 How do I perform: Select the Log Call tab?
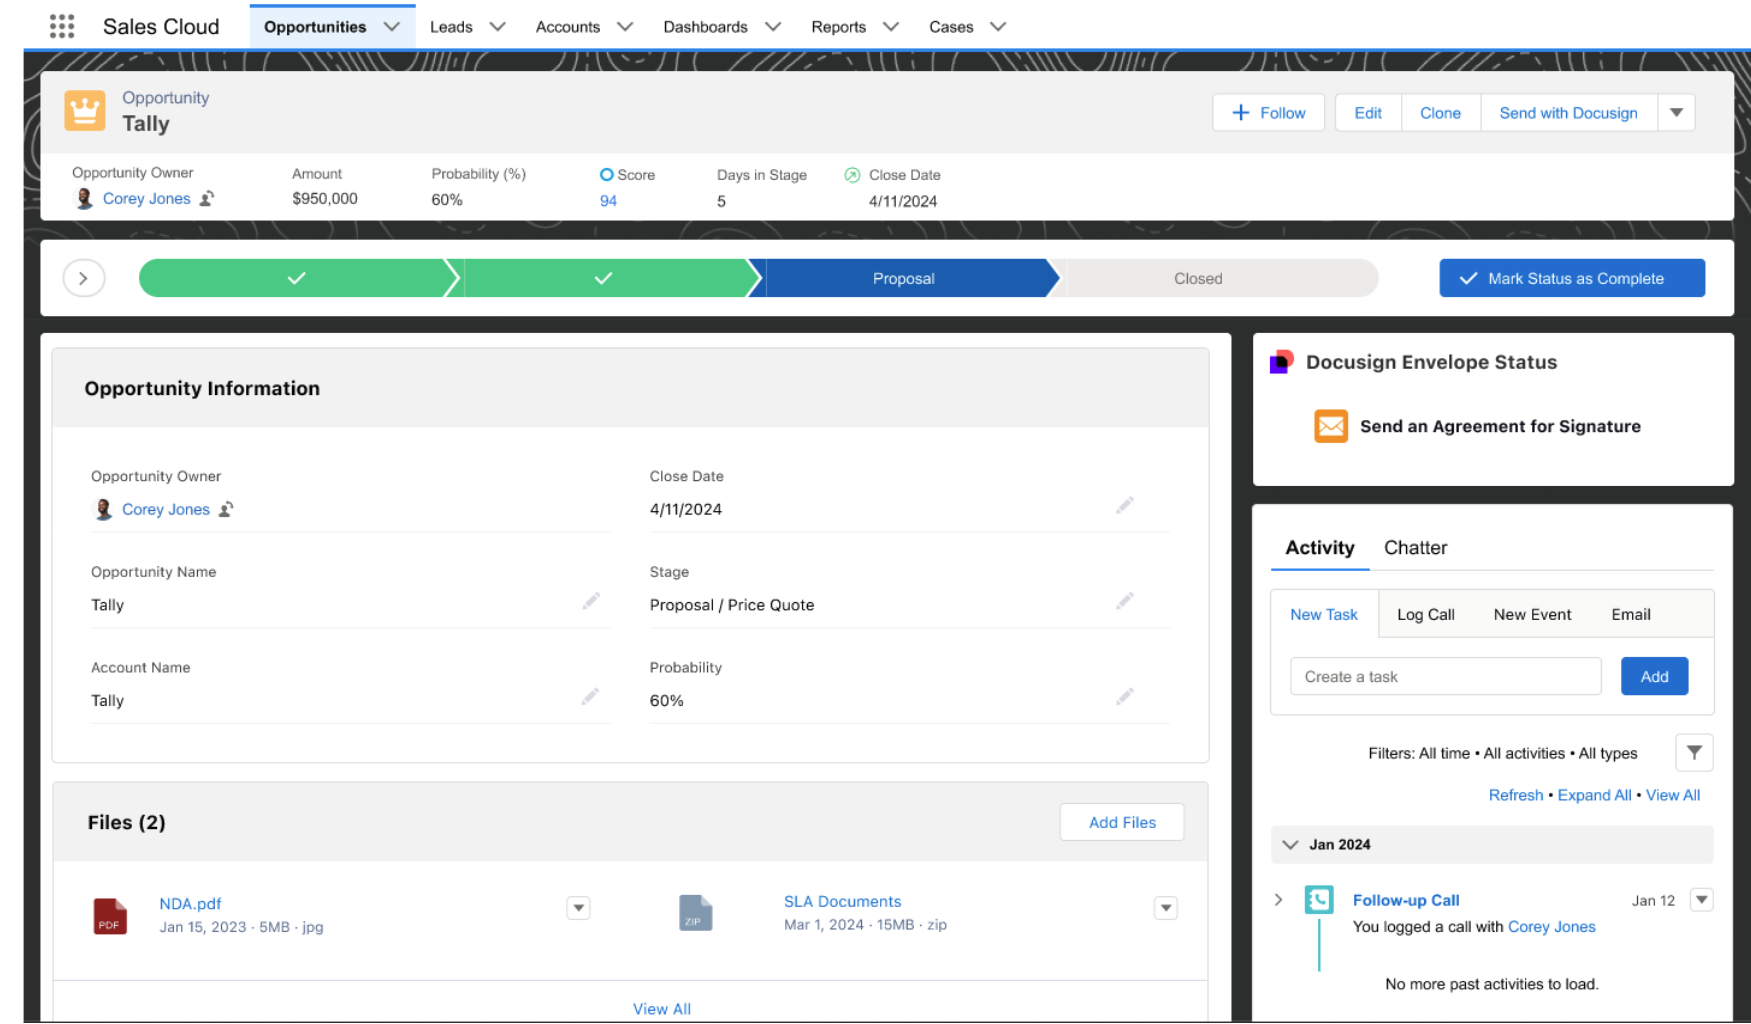pyautogui.click(x=1426, y=615)
